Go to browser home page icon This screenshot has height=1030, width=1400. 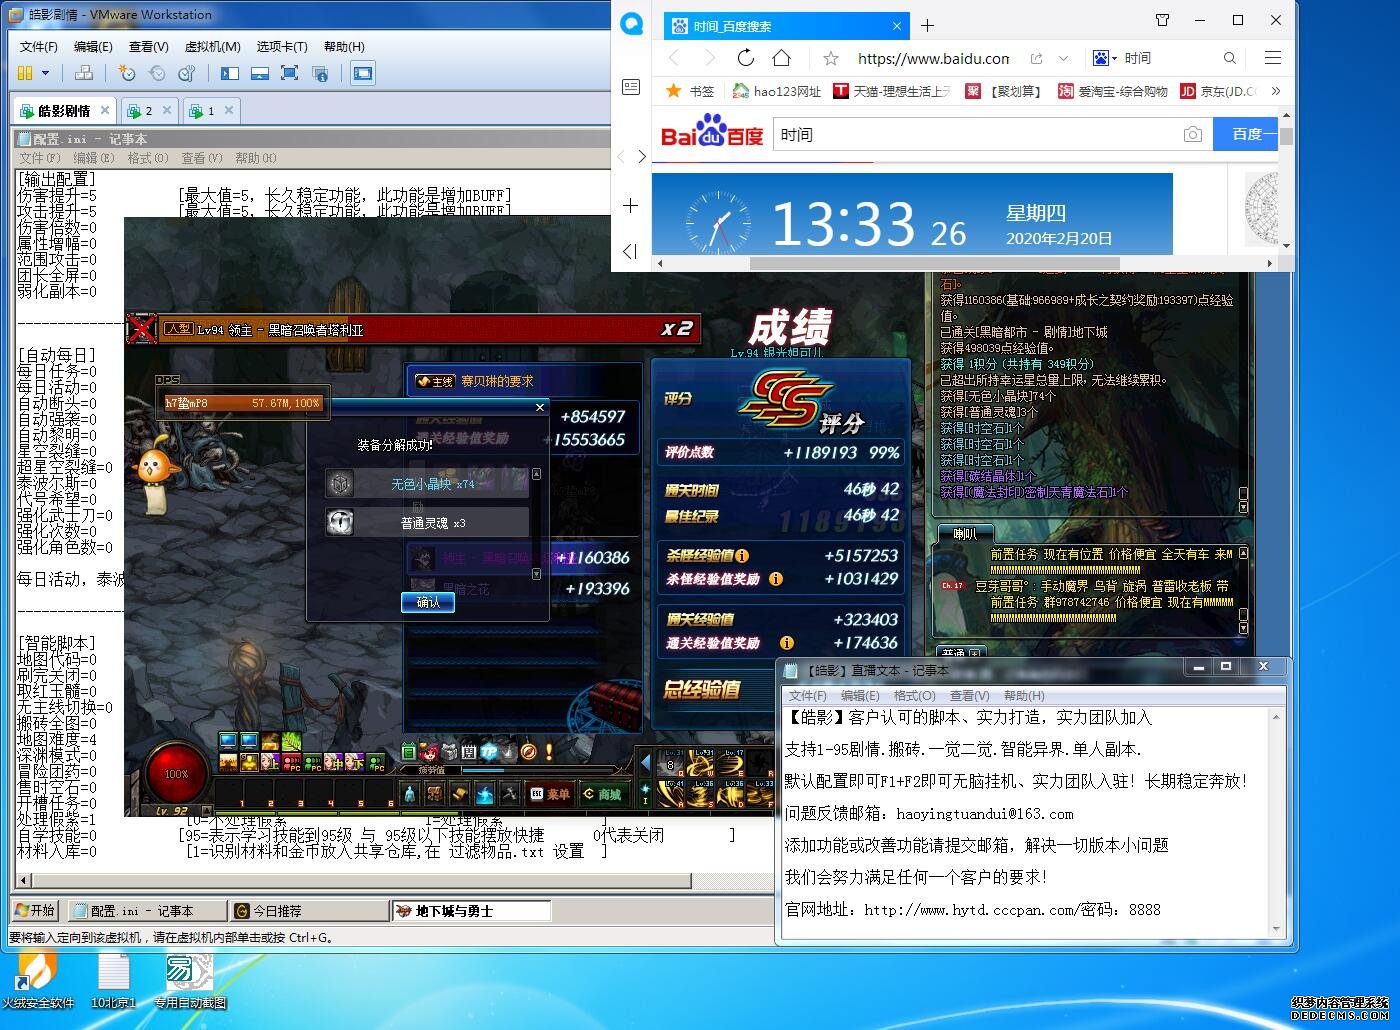(782, 58)
